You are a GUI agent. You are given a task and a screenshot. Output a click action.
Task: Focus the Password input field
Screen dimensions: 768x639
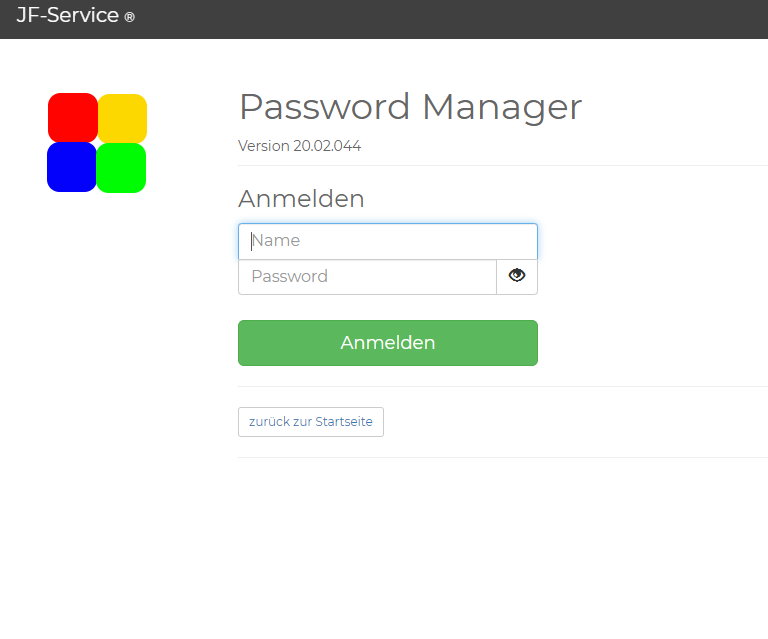[x=367, y=277]
